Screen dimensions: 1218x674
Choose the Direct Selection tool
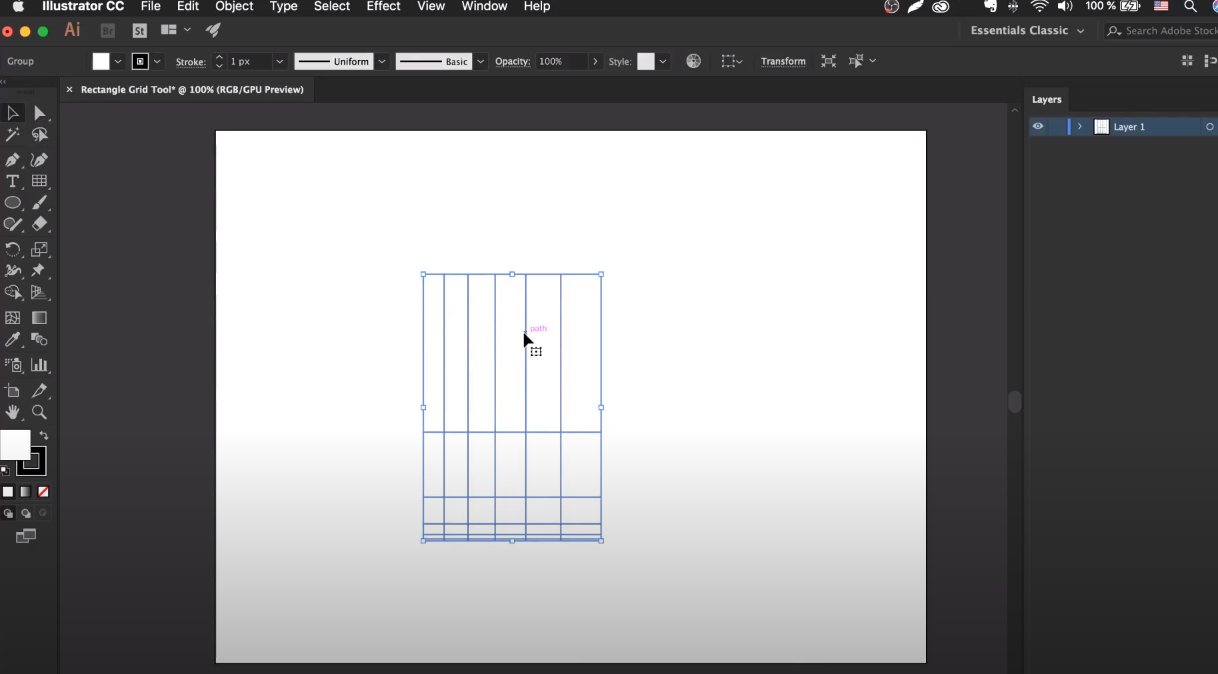[x=39, y=113]
